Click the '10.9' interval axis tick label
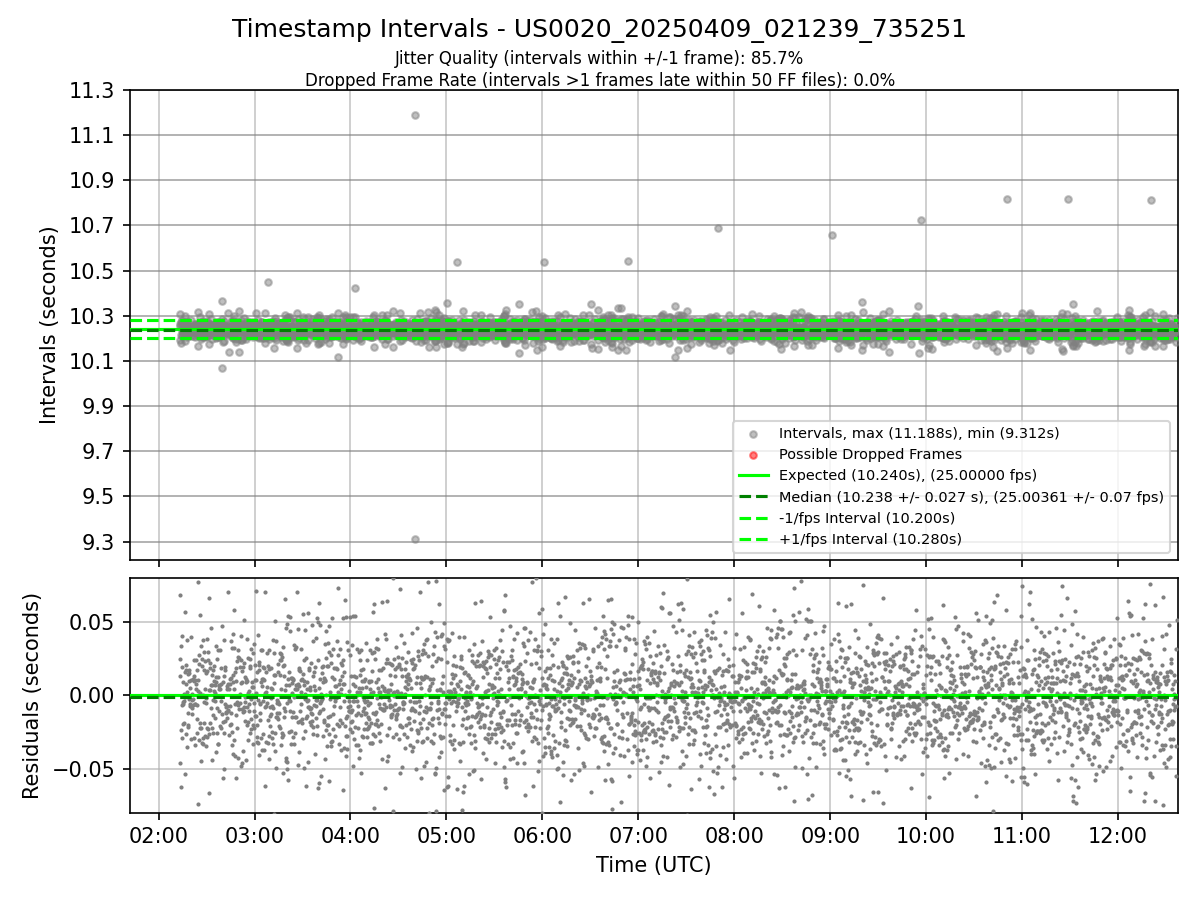Viewport: 1200px width, 900px height. tap(94, 181)
